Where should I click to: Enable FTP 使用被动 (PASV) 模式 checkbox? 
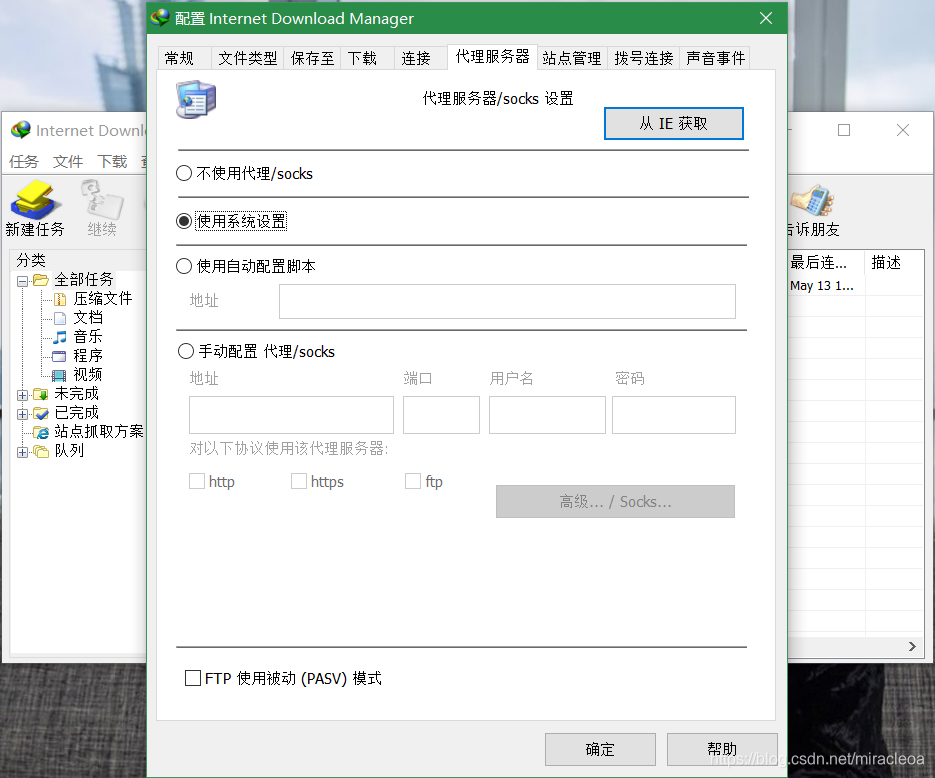[193, 678]
